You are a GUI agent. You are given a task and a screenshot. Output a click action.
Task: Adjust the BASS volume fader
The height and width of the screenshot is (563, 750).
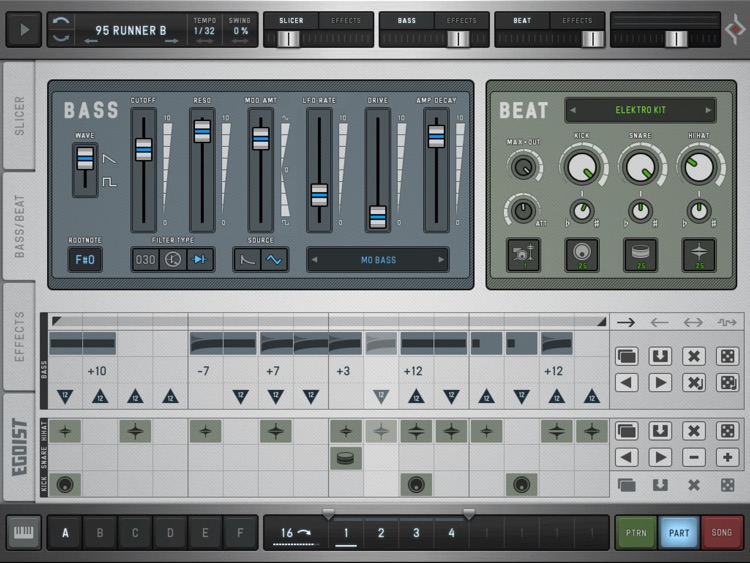click(458, 39)
